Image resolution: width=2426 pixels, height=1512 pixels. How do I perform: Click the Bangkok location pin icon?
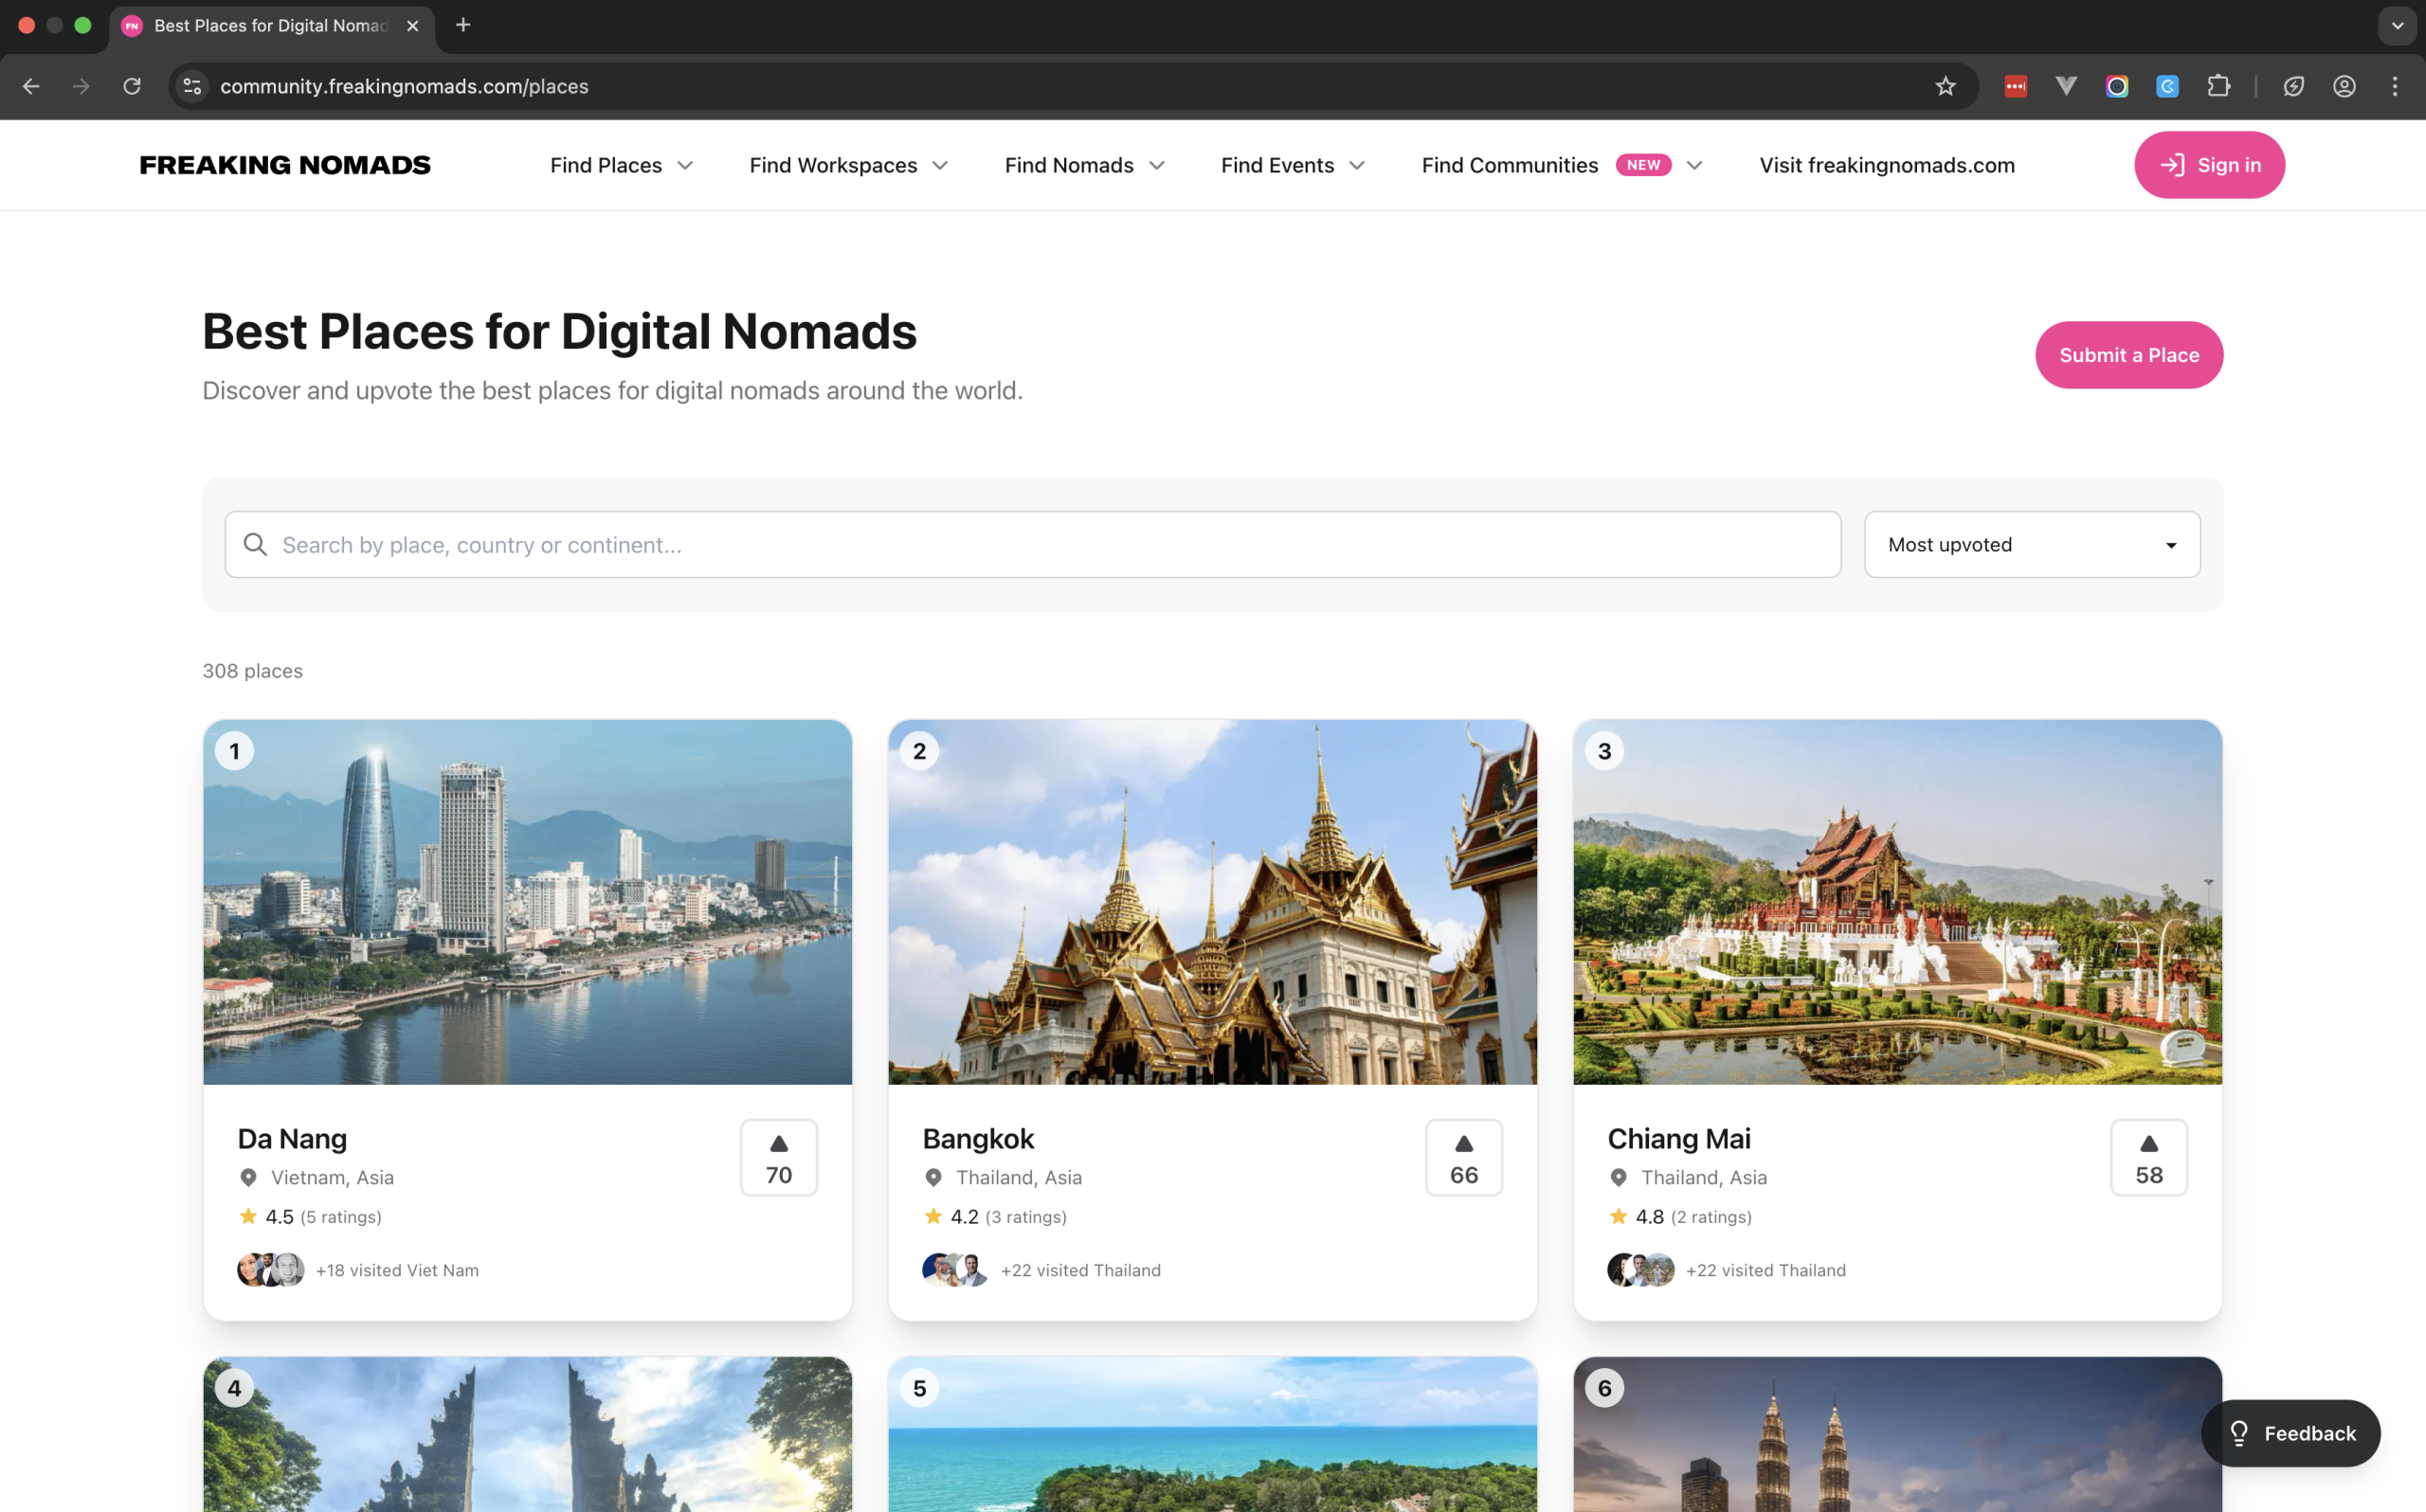coord(933,1178)
